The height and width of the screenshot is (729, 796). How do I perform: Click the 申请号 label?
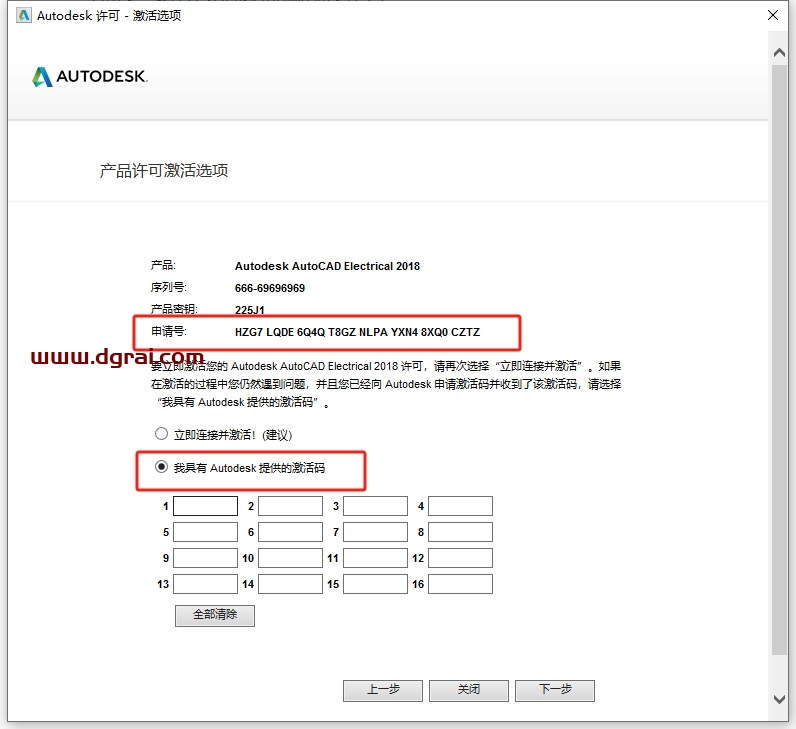pos(169,332)
